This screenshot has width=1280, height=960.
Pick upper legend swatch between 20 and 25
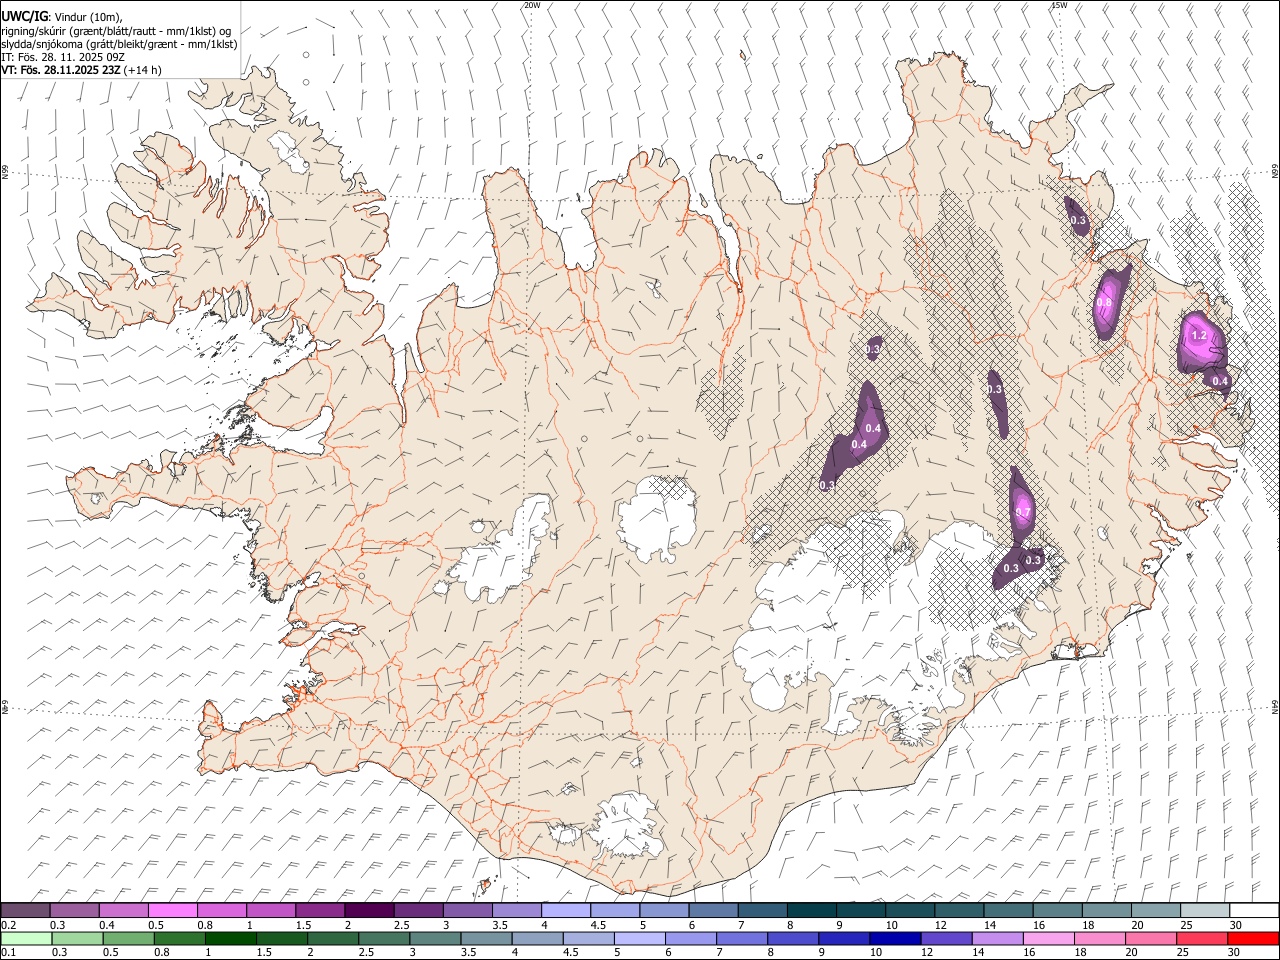[1156, 910]
